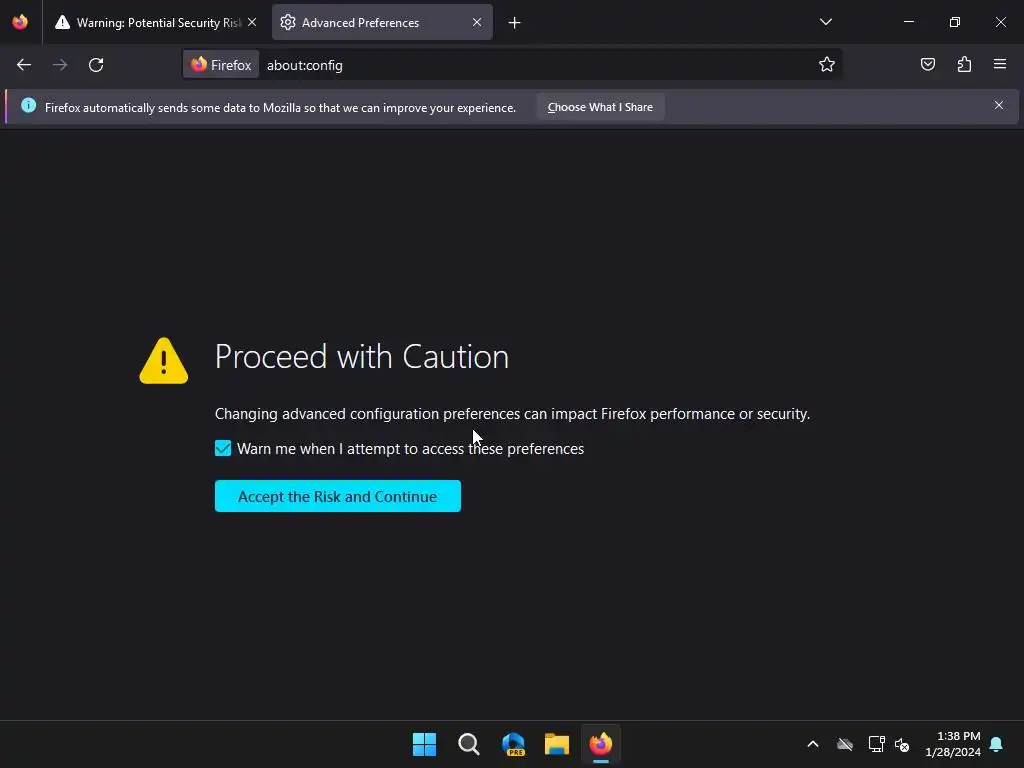Screen dimensions: 1024x768
Task: Bookmark this page with the star icon
Action: pos(827,65)
